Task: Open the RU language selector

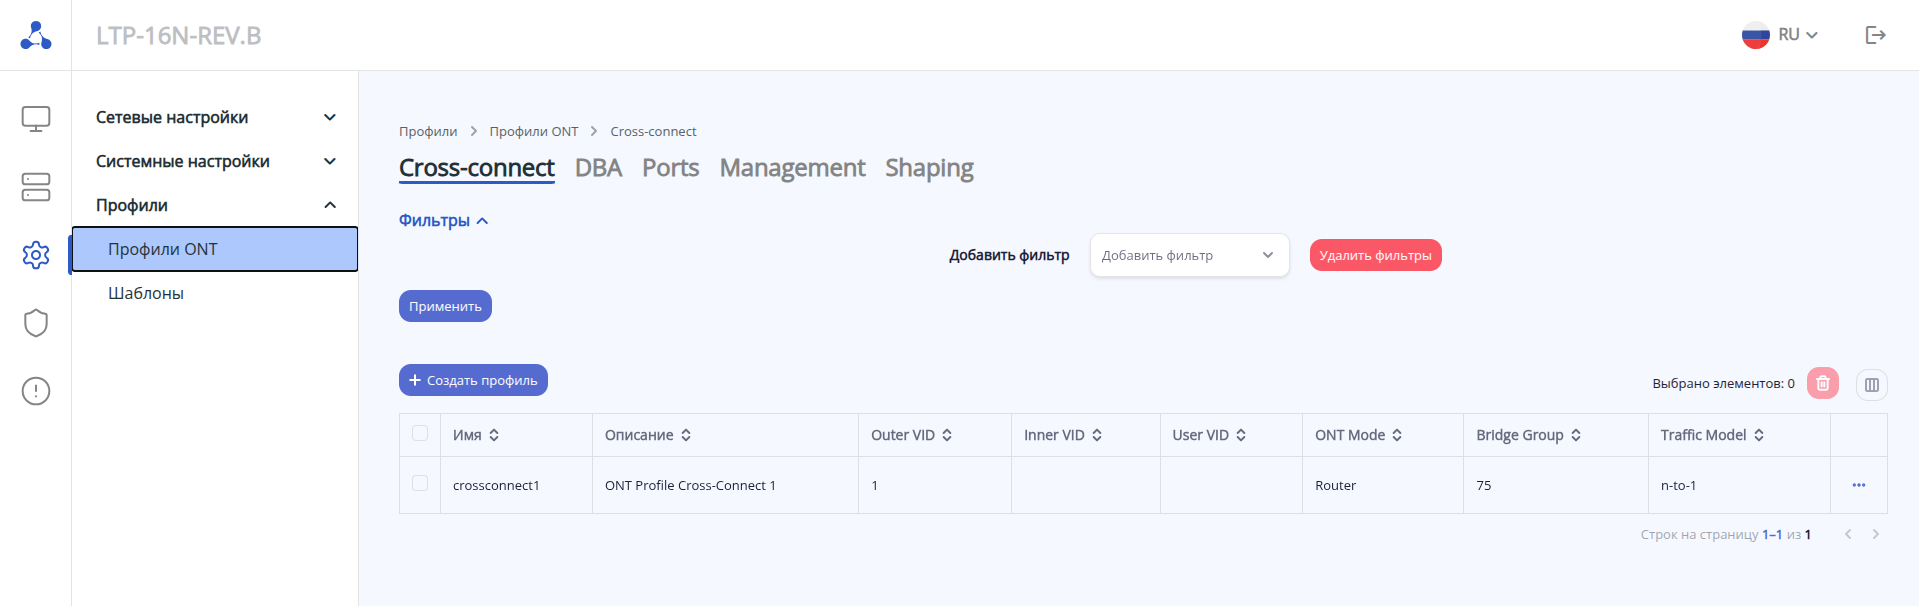Action: (x=1780, y=35)
